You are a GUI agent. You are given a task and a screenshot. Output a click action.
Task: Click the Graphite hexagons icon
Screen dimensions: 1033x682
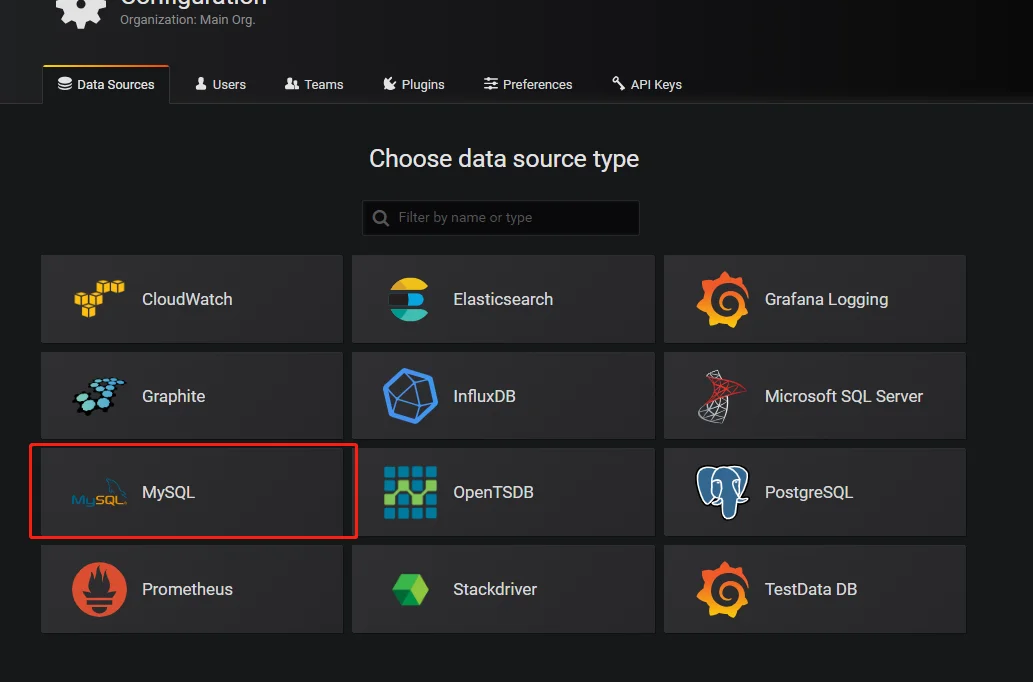99,395
